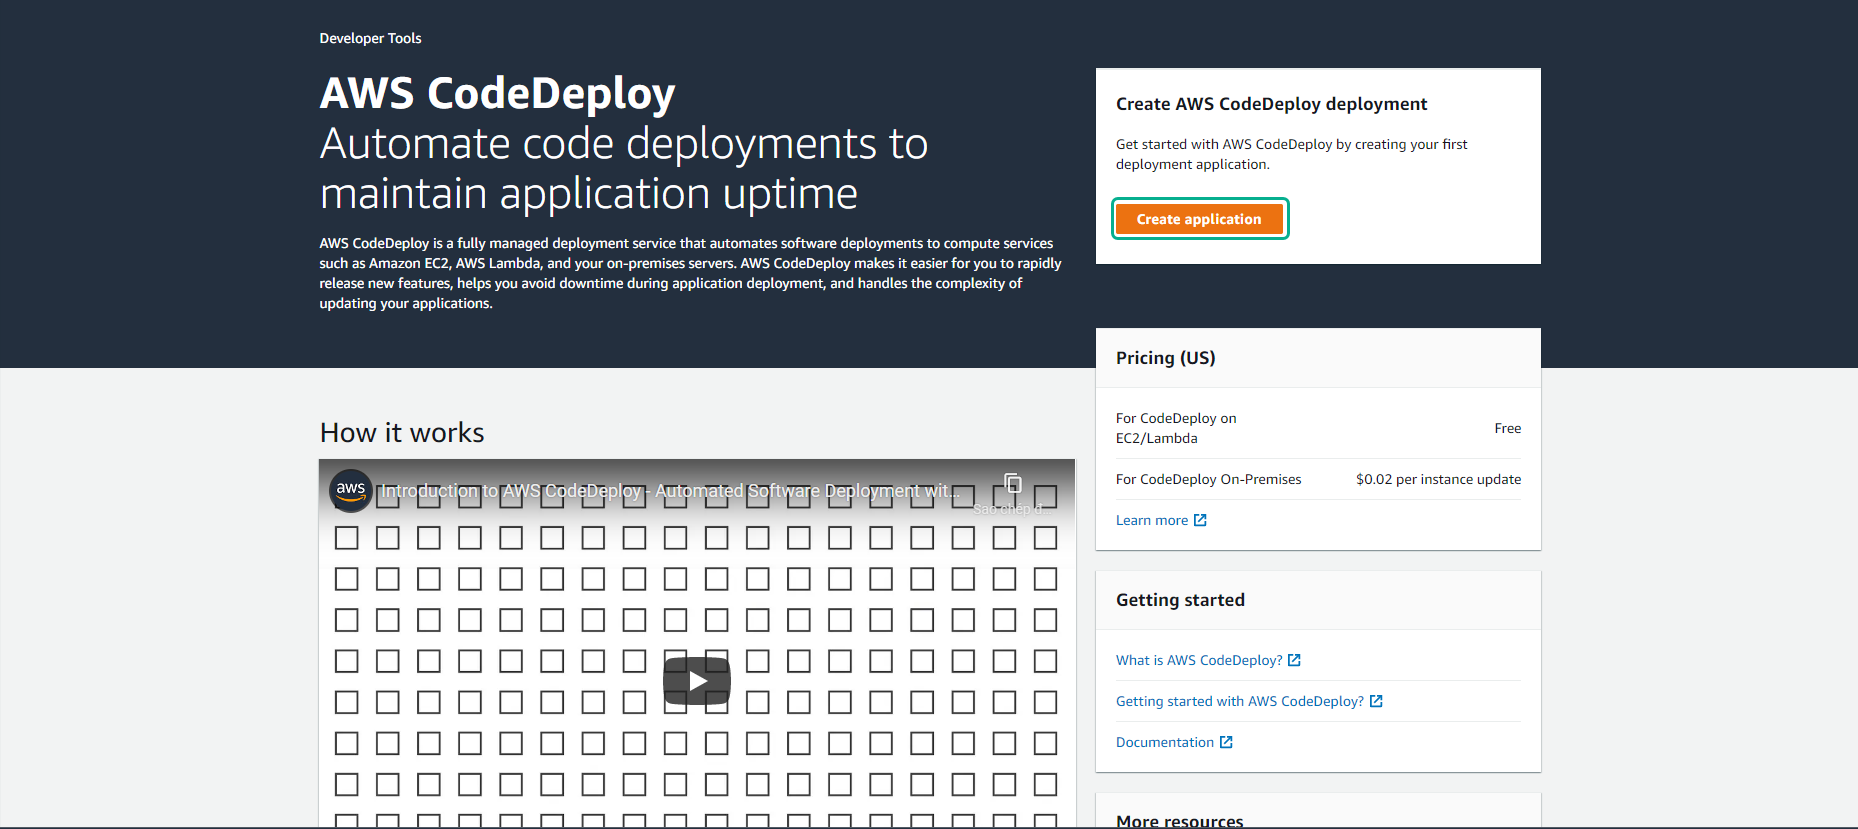
Task: Open the Documentation link
Action: click(x=1174, y=742)
